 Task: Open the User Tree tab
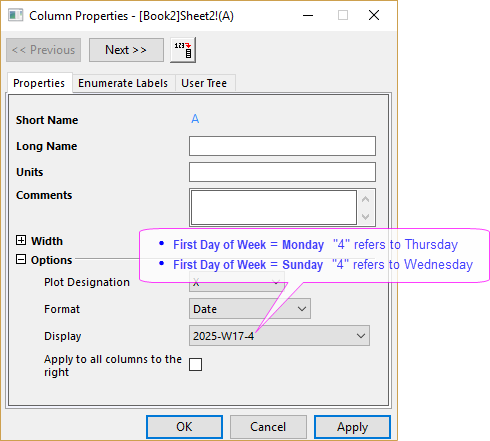(x=204, y=83)
